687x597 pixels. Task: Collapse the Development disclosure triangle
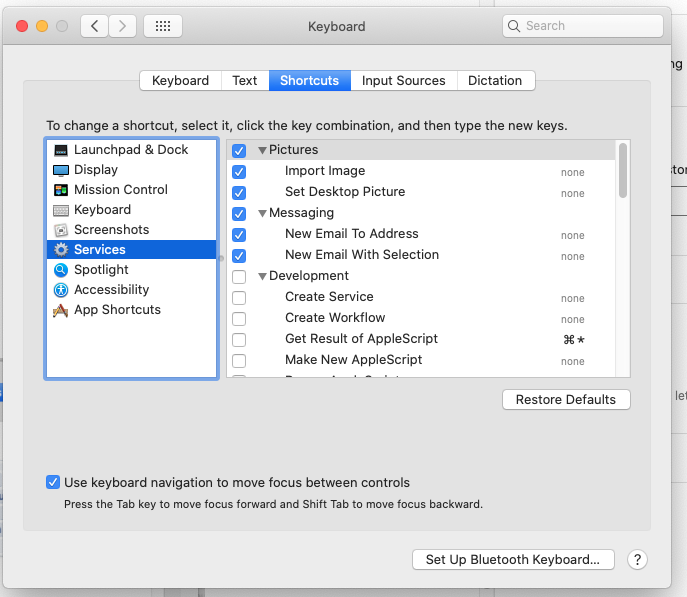[262, 277]
